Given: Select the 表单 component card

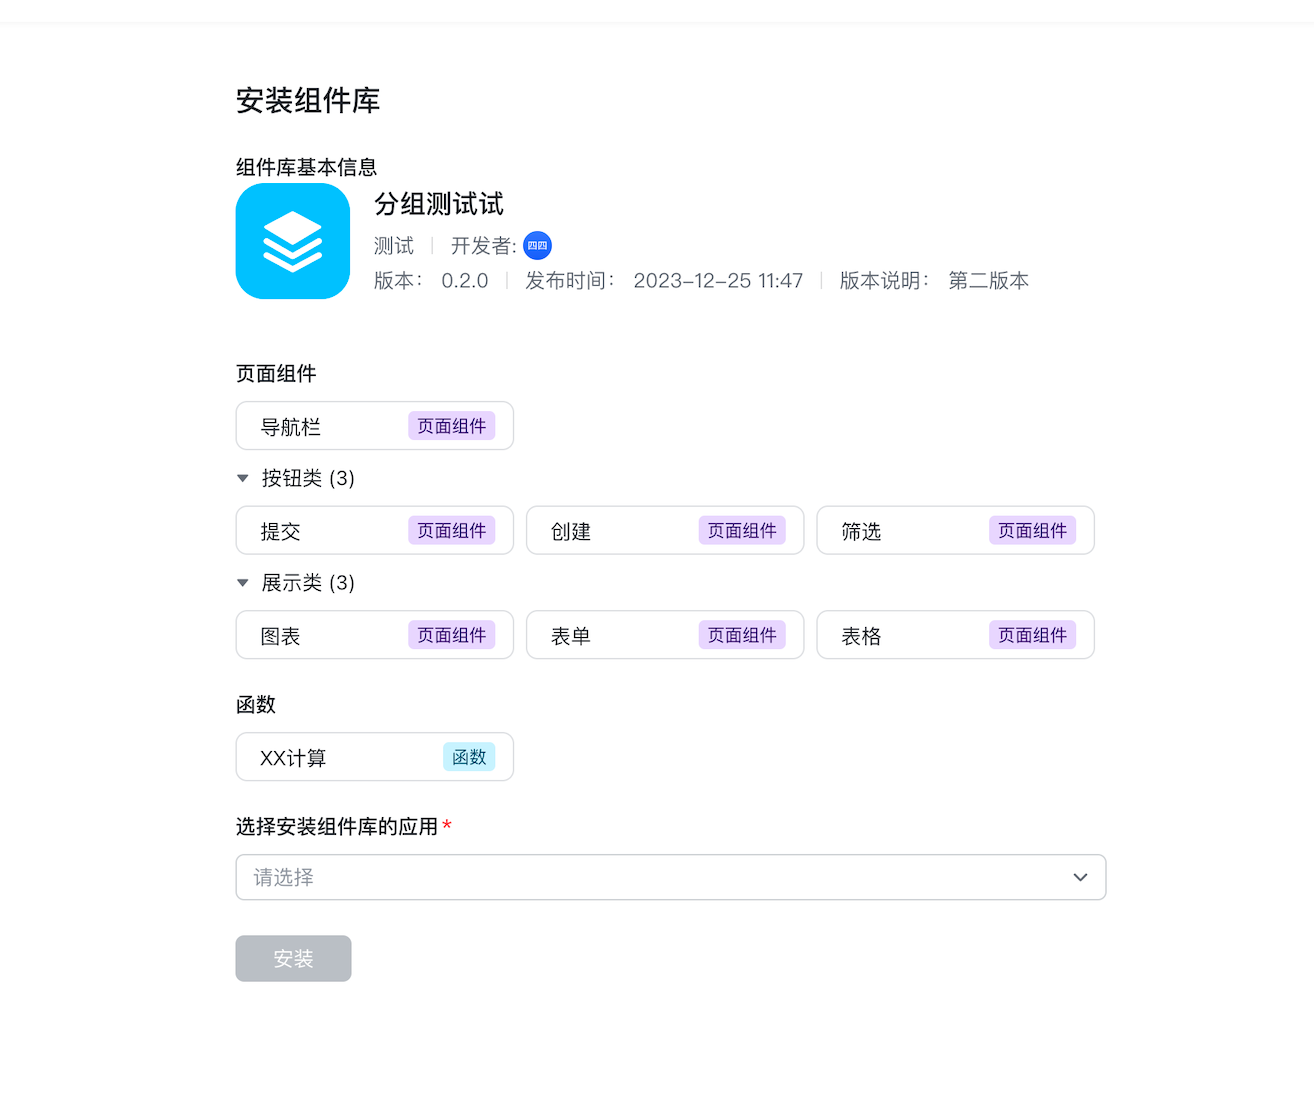Looking at the screenshot, I should coord(665,635).
